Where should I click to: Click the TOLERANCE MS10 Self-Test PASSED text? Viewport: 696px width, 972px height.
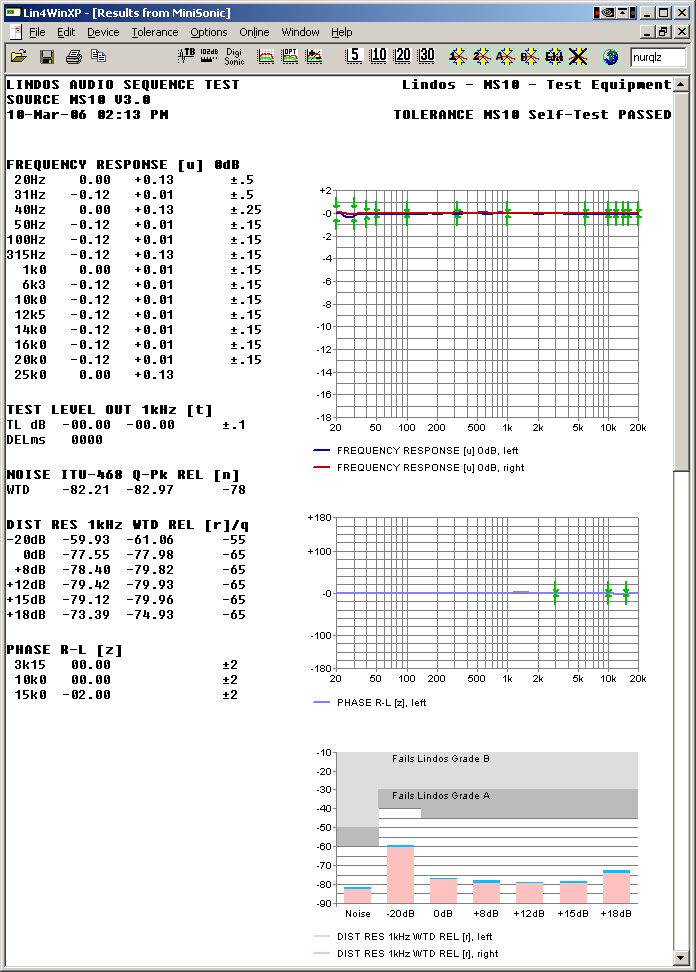click(532, 115)
